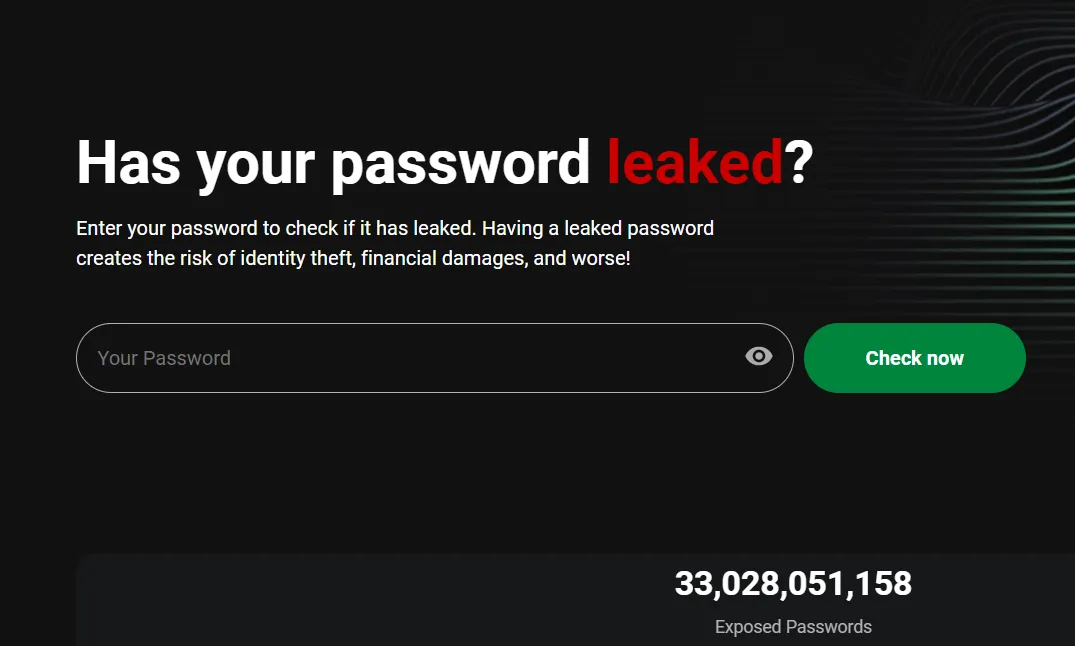Toggle password visibility with the eye icon
The width and height of the screenshot is (1075, 646).
tap(758, 357)
